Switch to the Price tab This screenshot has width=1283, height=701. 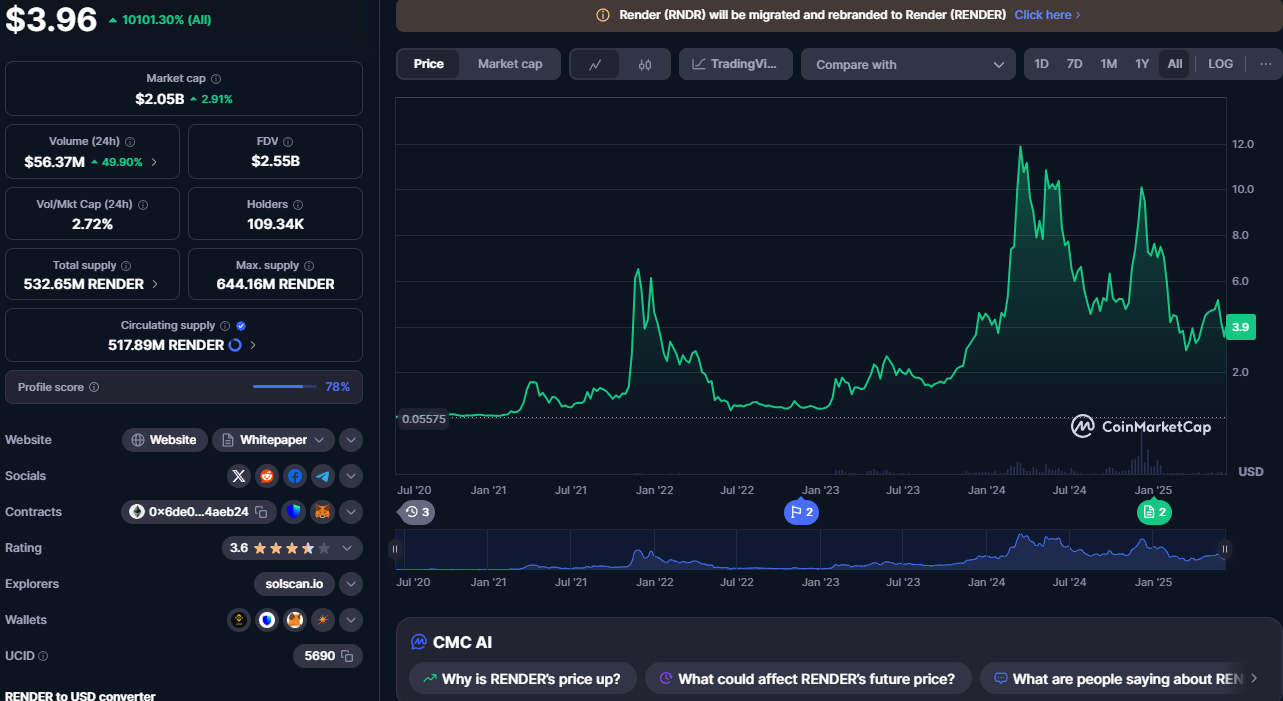pyautogui.click(x=428, y=64)
